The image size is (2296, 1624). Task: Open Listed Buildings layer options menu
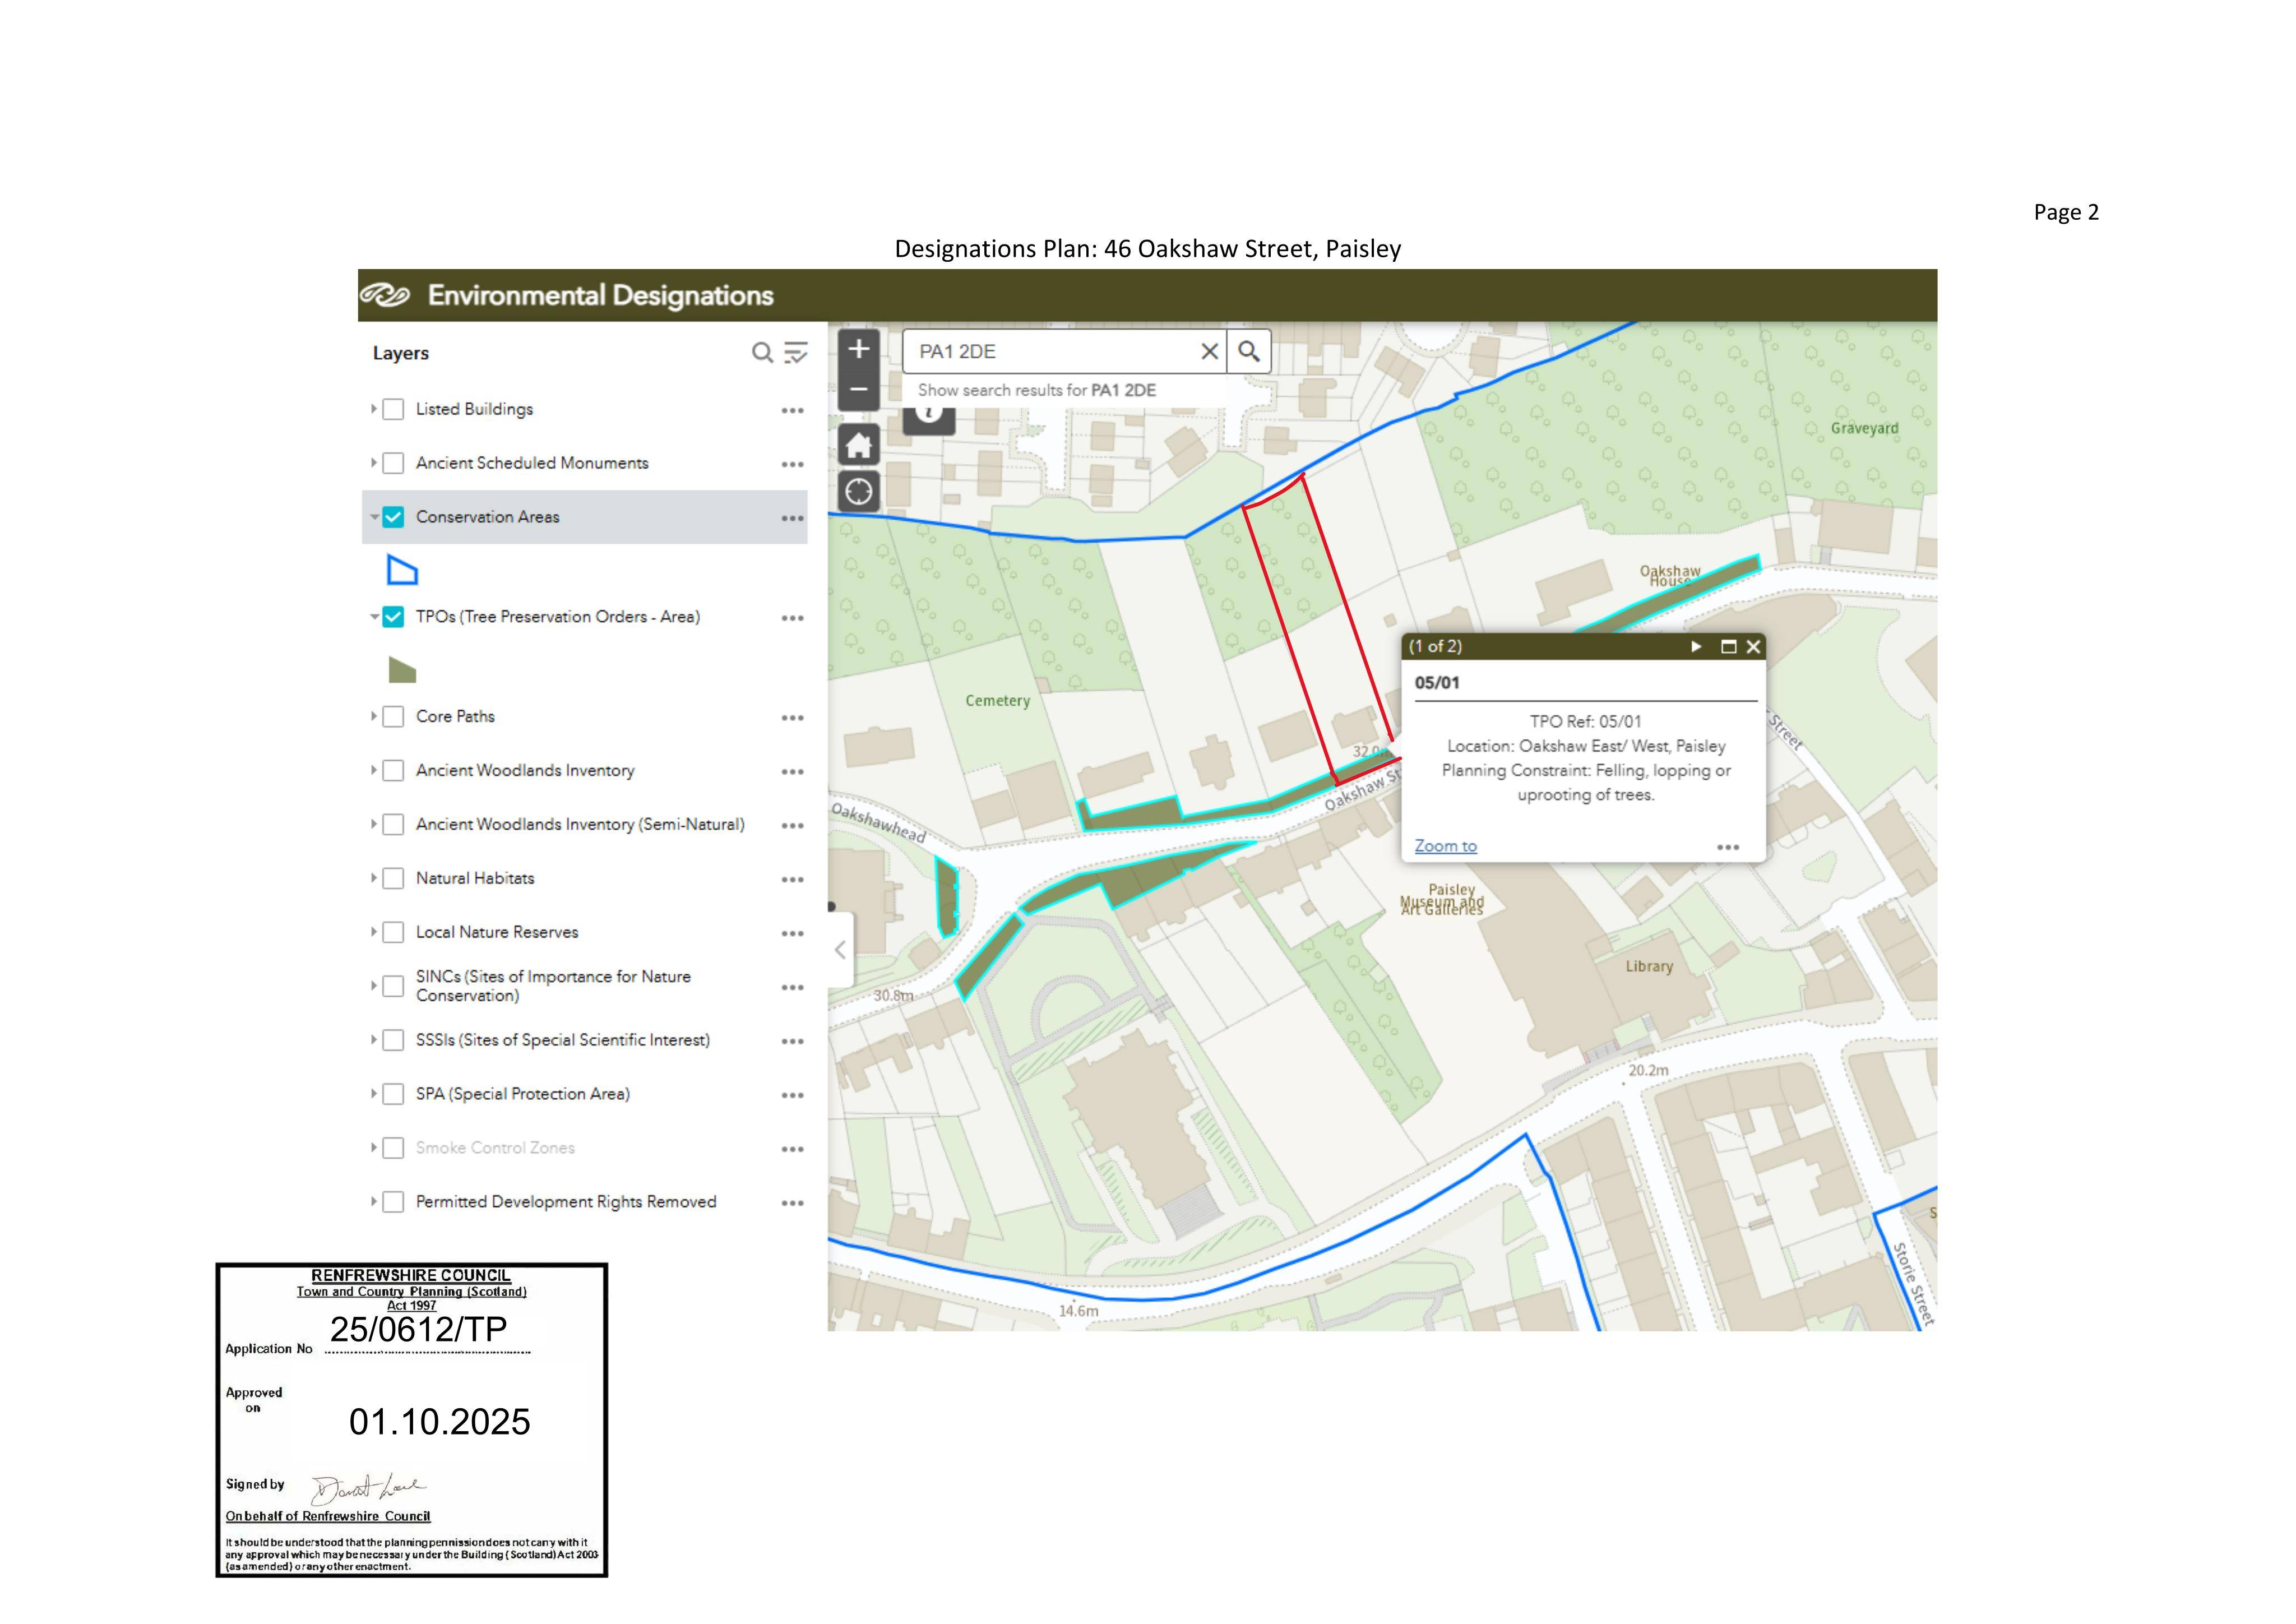coord(793,410)
